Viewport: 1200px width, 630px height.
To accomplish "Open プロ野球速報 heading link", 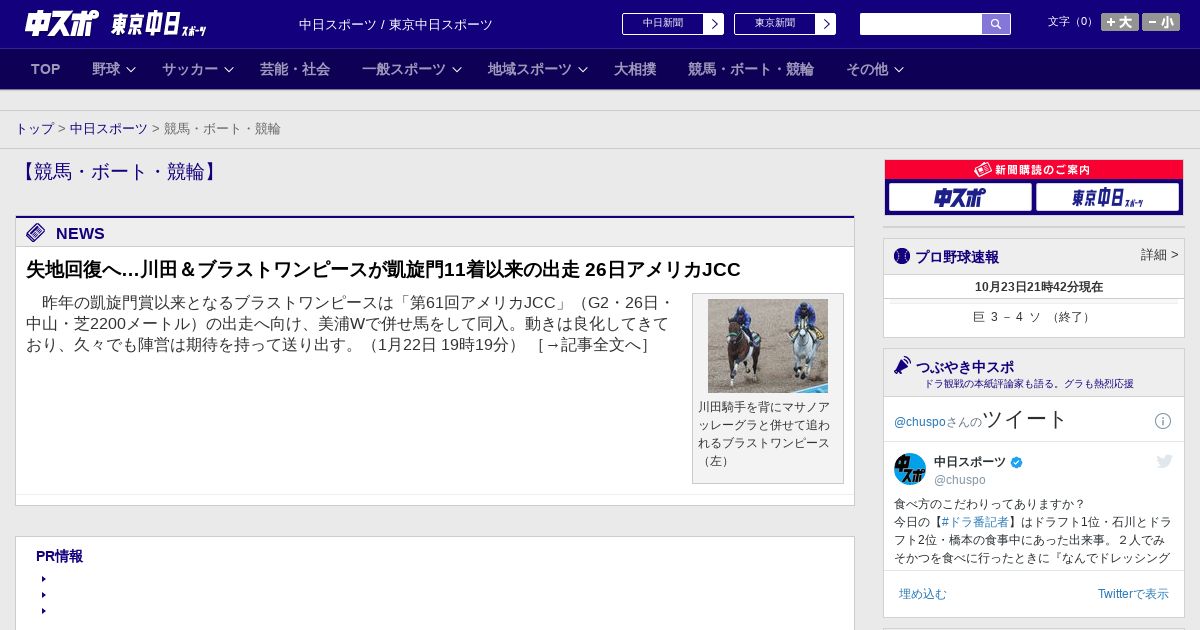I will pyautogui.click(x=957, y=257).
